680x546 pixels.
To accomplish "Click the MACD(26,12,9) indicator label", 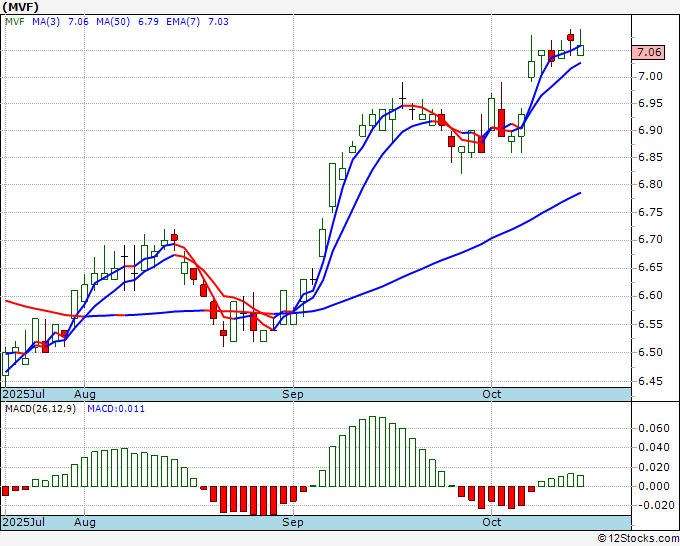I will pos(40,409).
